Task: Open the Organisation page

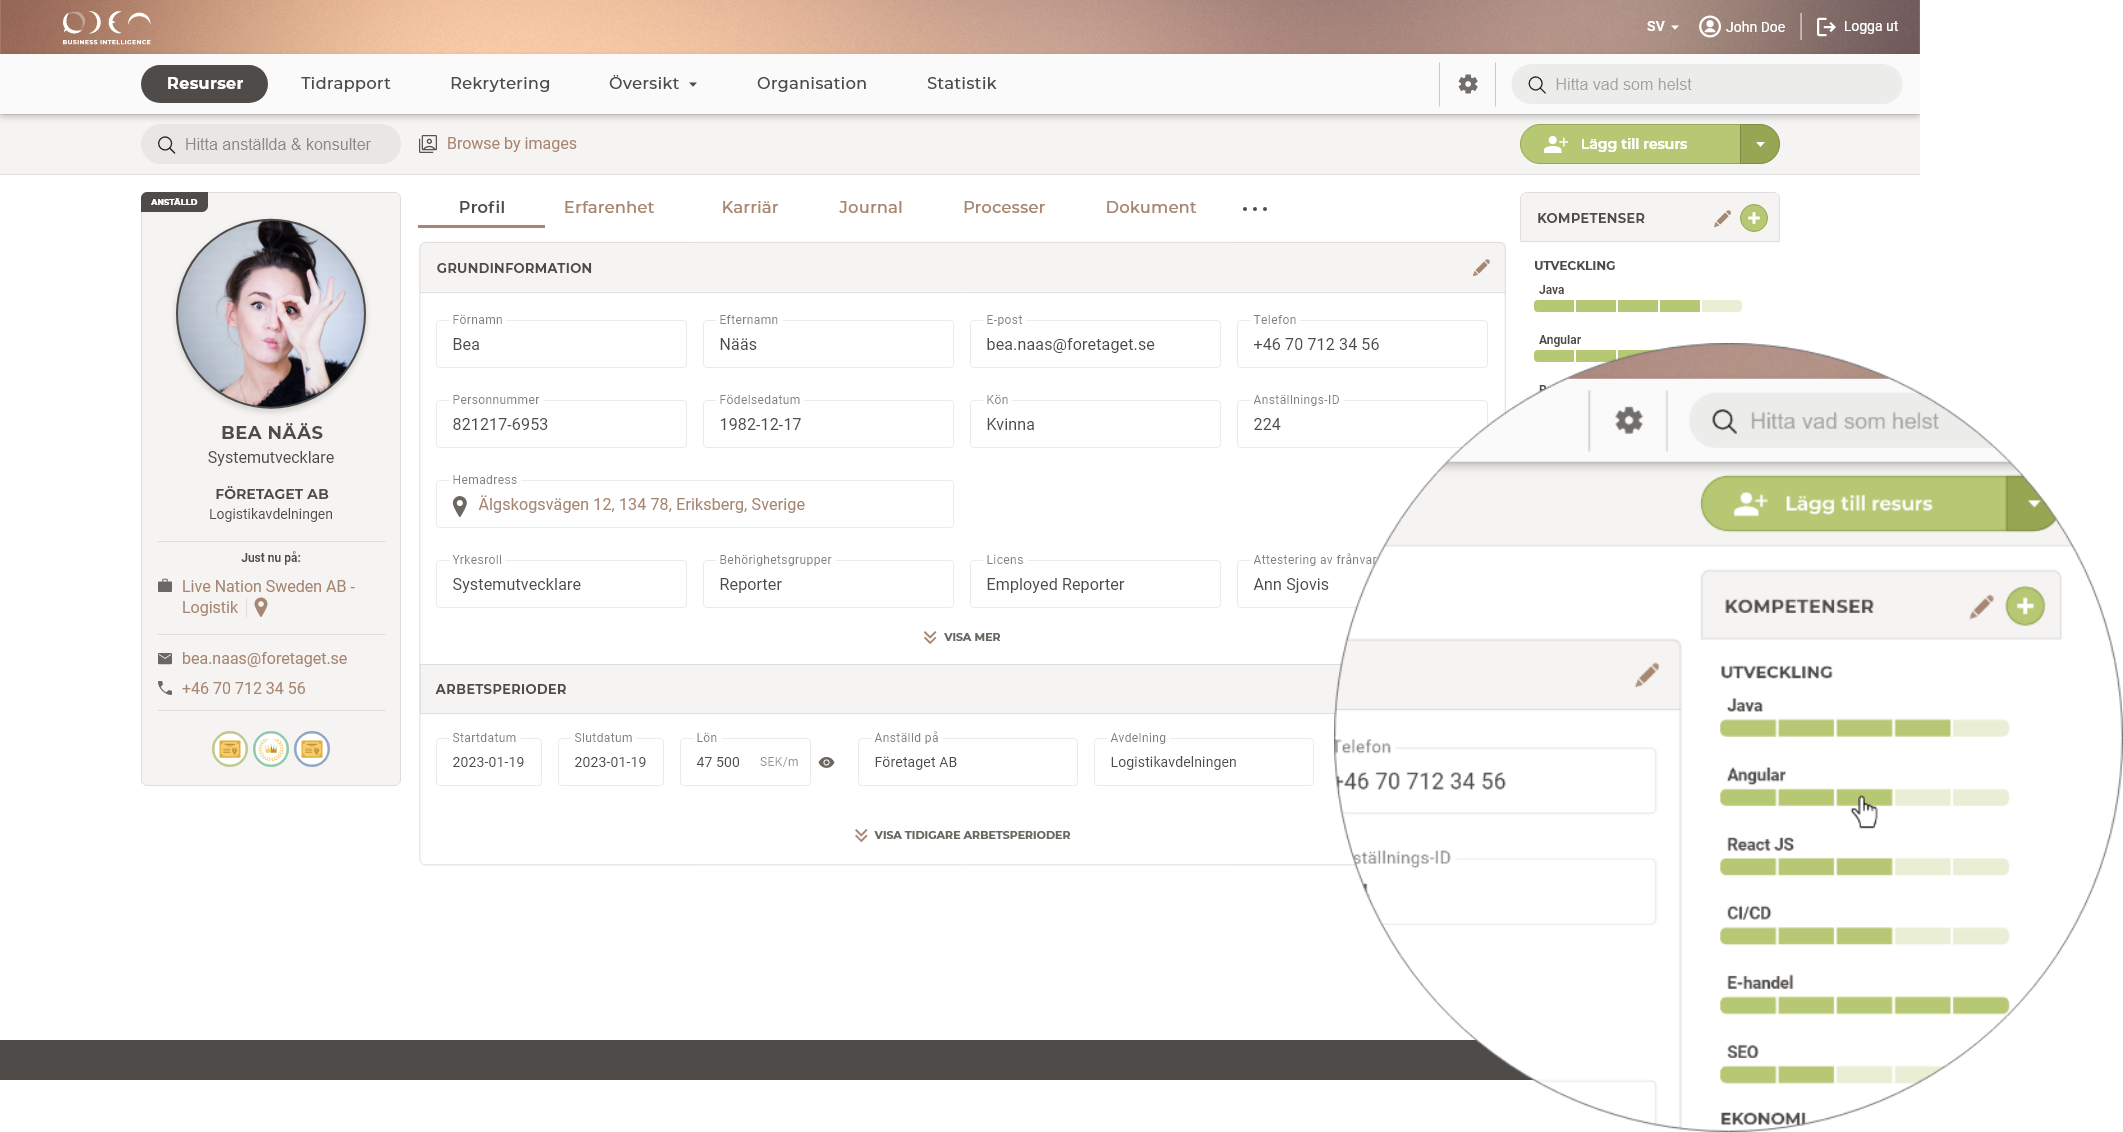Action: pos(812,84)
